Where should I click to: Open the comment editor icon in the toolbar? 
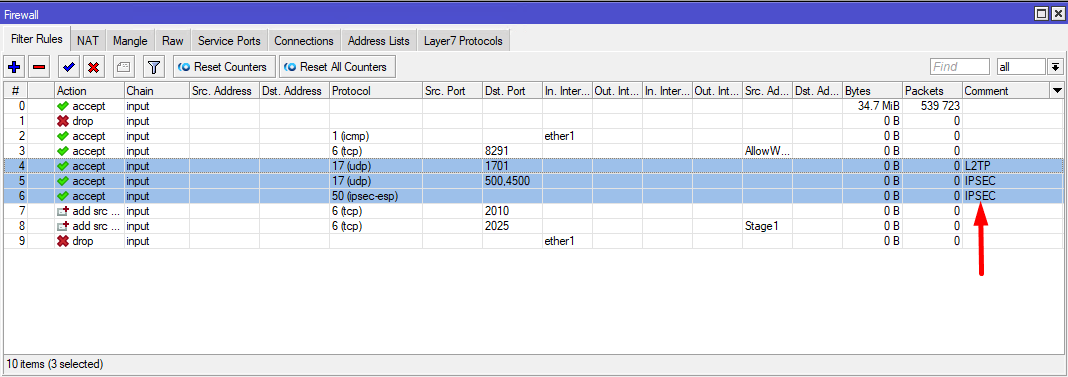coord(123,67)
